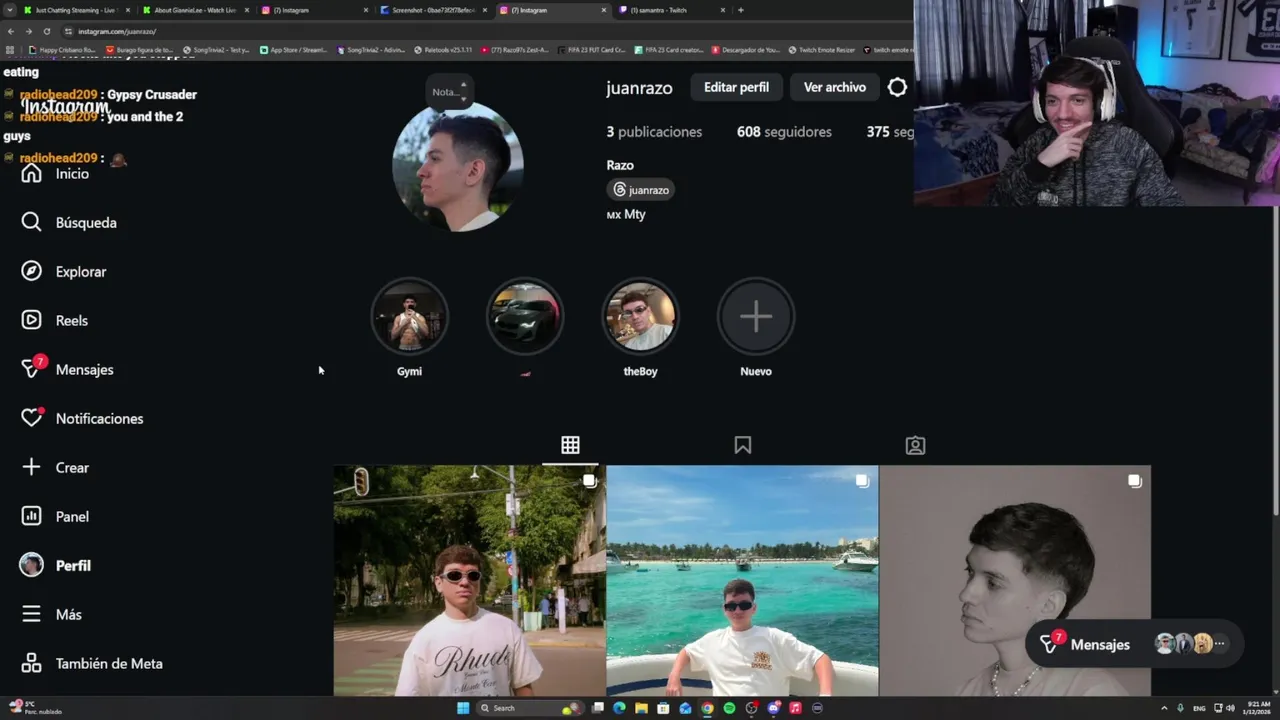This screenshot has height=720, width=1280.
Task: Open Descargador de You... bookmark
Action: 747,49
